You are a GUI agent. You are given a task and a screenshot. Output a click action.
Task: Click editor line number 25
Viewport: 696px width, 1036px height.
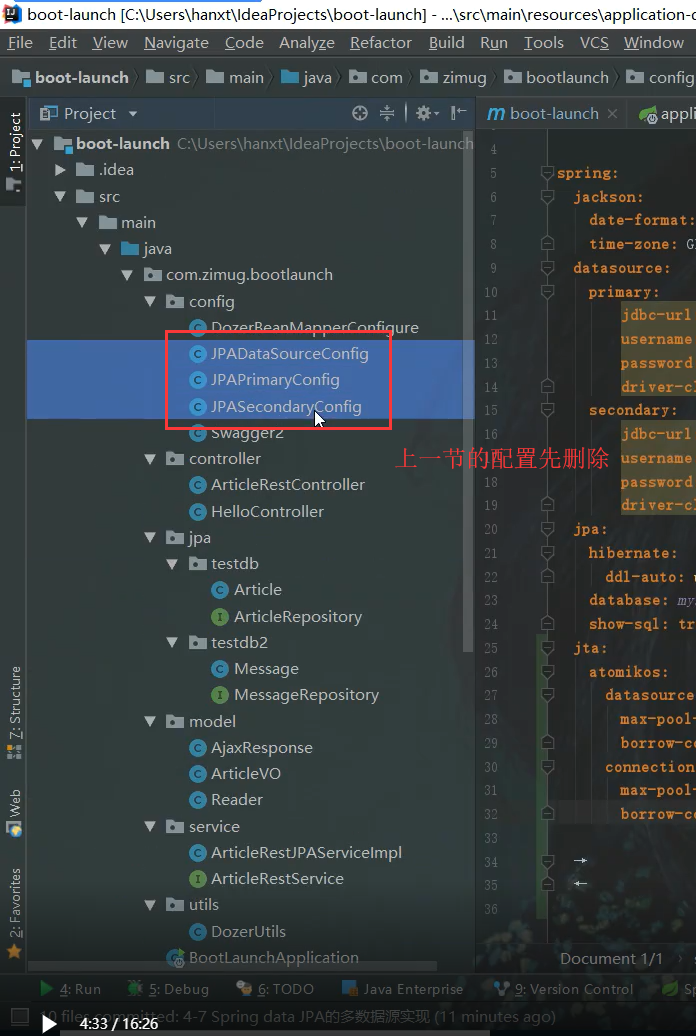click(x=490, y=648)
